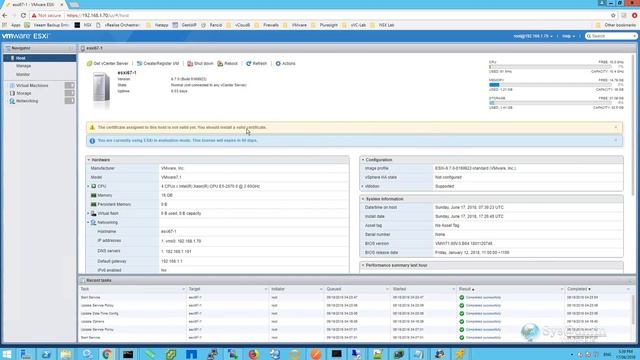Reload the page with browser refresh
Image resolution: width=640 pixels, height=360 pixels.
[x=23, y=16]
